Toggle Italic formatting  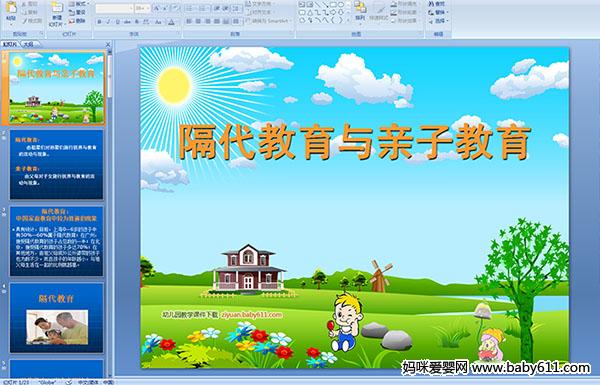(109, 22)
